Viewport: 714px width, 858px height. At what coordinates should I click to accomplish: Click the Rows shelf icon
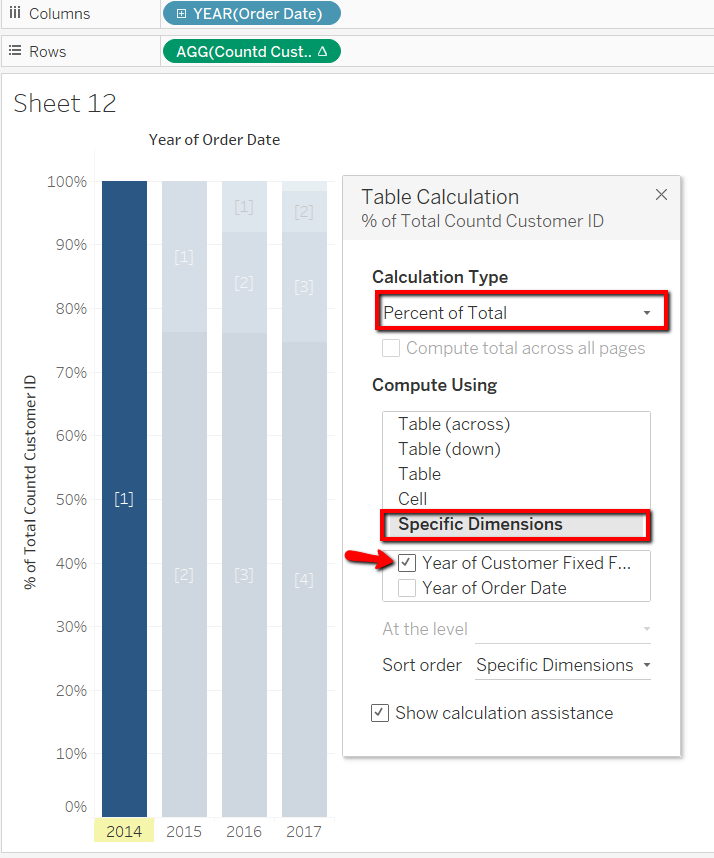15,52
